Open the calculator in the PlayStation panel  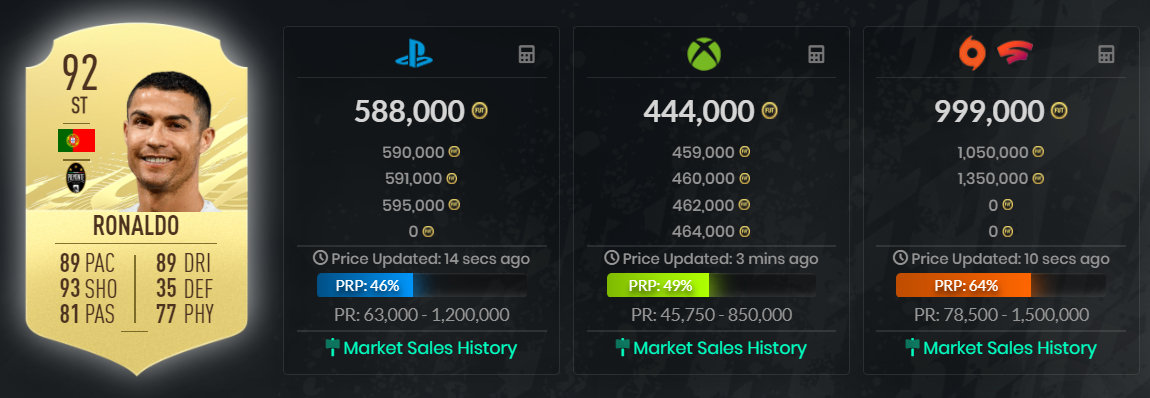pos(527,54)
